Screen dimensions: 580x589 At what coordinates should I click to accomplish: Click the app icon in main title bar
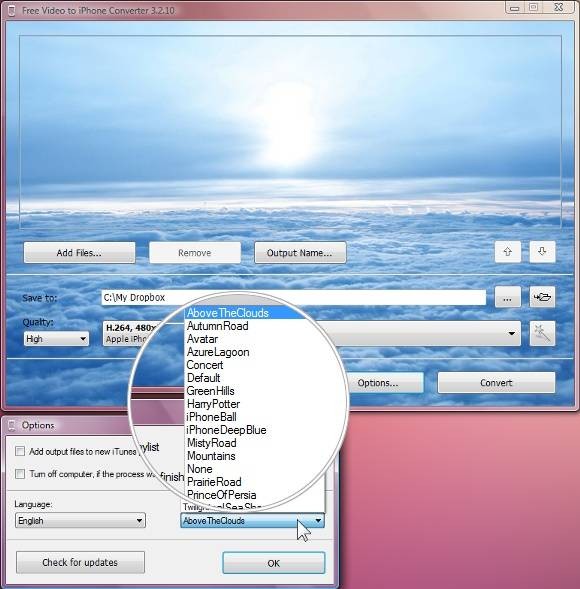coord(12,11)
